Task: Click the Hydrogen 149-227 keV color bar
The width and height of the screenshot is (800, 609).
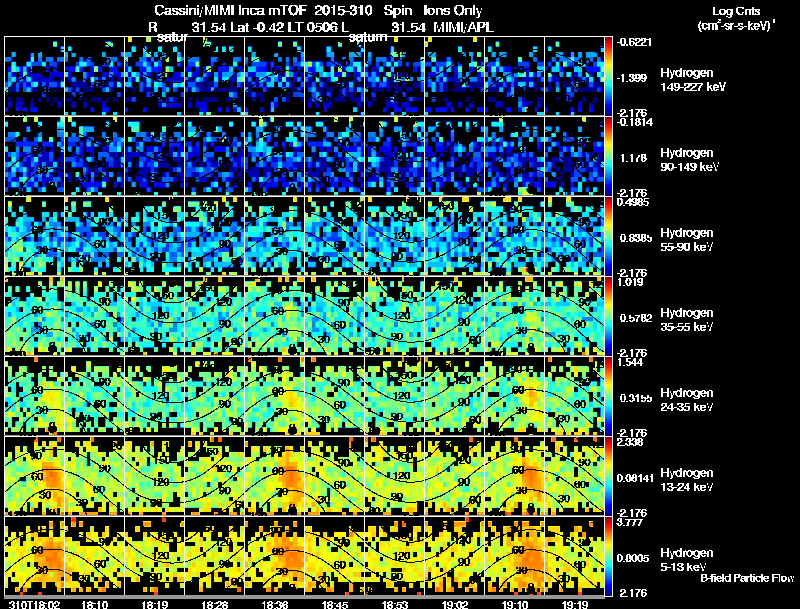Action: pos(608,76)
